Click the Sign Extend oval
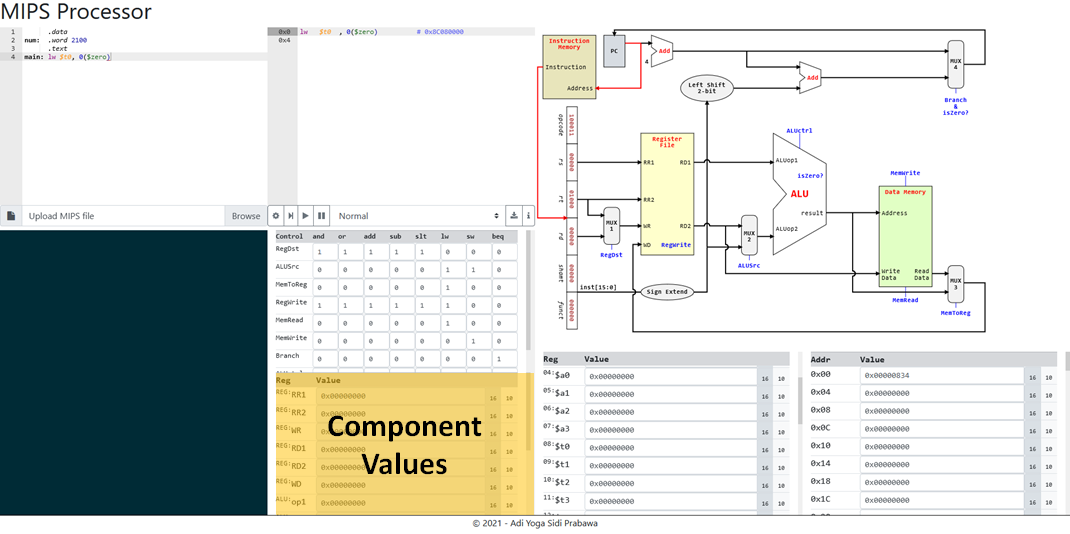This screenshot has height=534, width=1070. (x=666, y=292)
